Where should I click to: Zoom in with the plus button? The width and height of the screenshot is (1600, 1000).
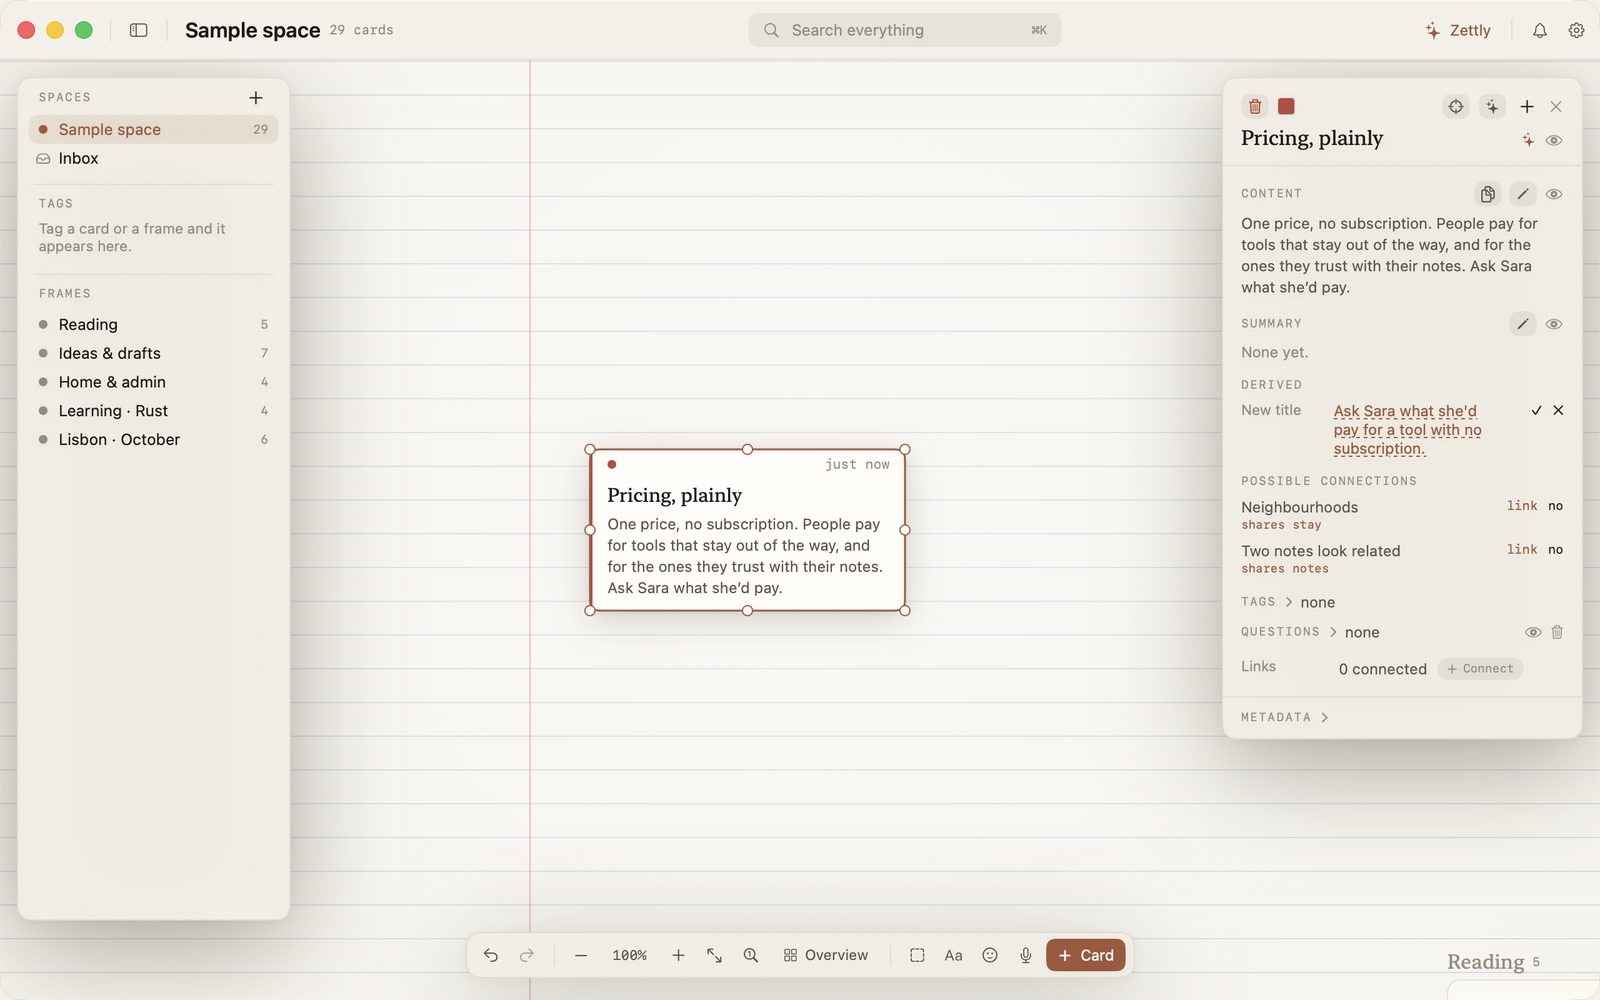(678, 955)
